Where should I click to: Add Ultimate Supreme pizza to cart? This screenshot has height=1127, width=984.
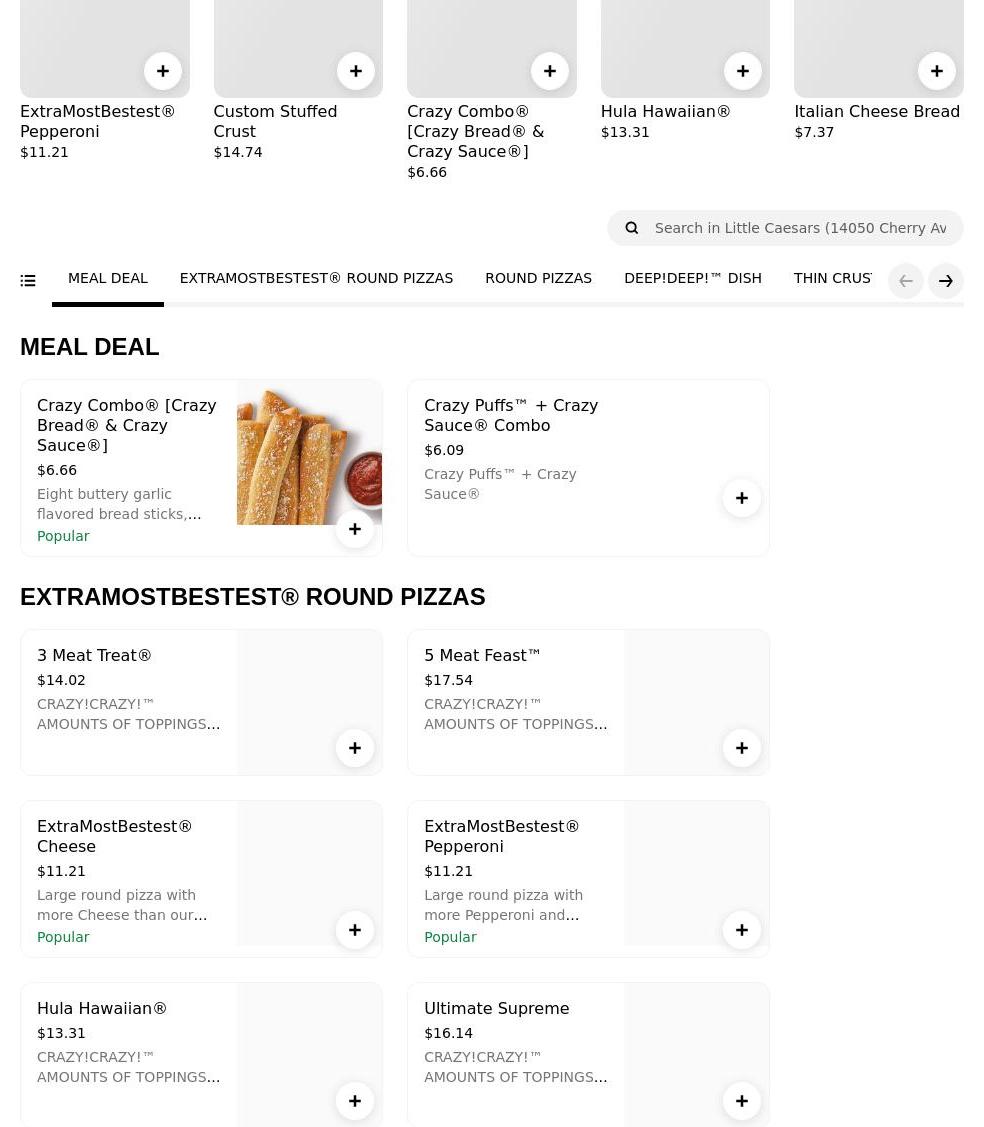pyautogui.click(x=742, y=1101)
